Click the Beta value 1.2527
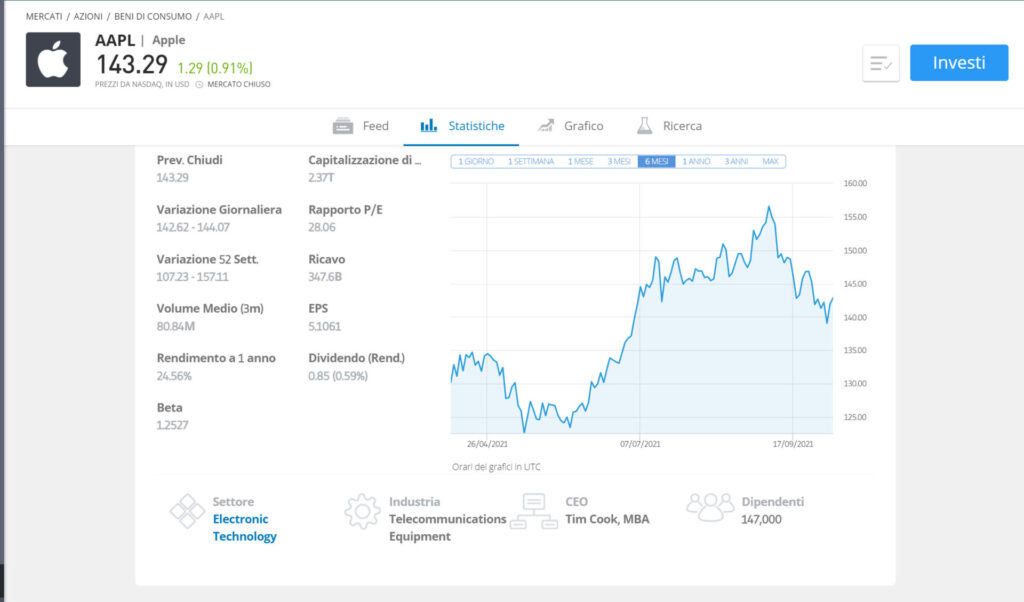1024x602 pixels. [172, 425]
